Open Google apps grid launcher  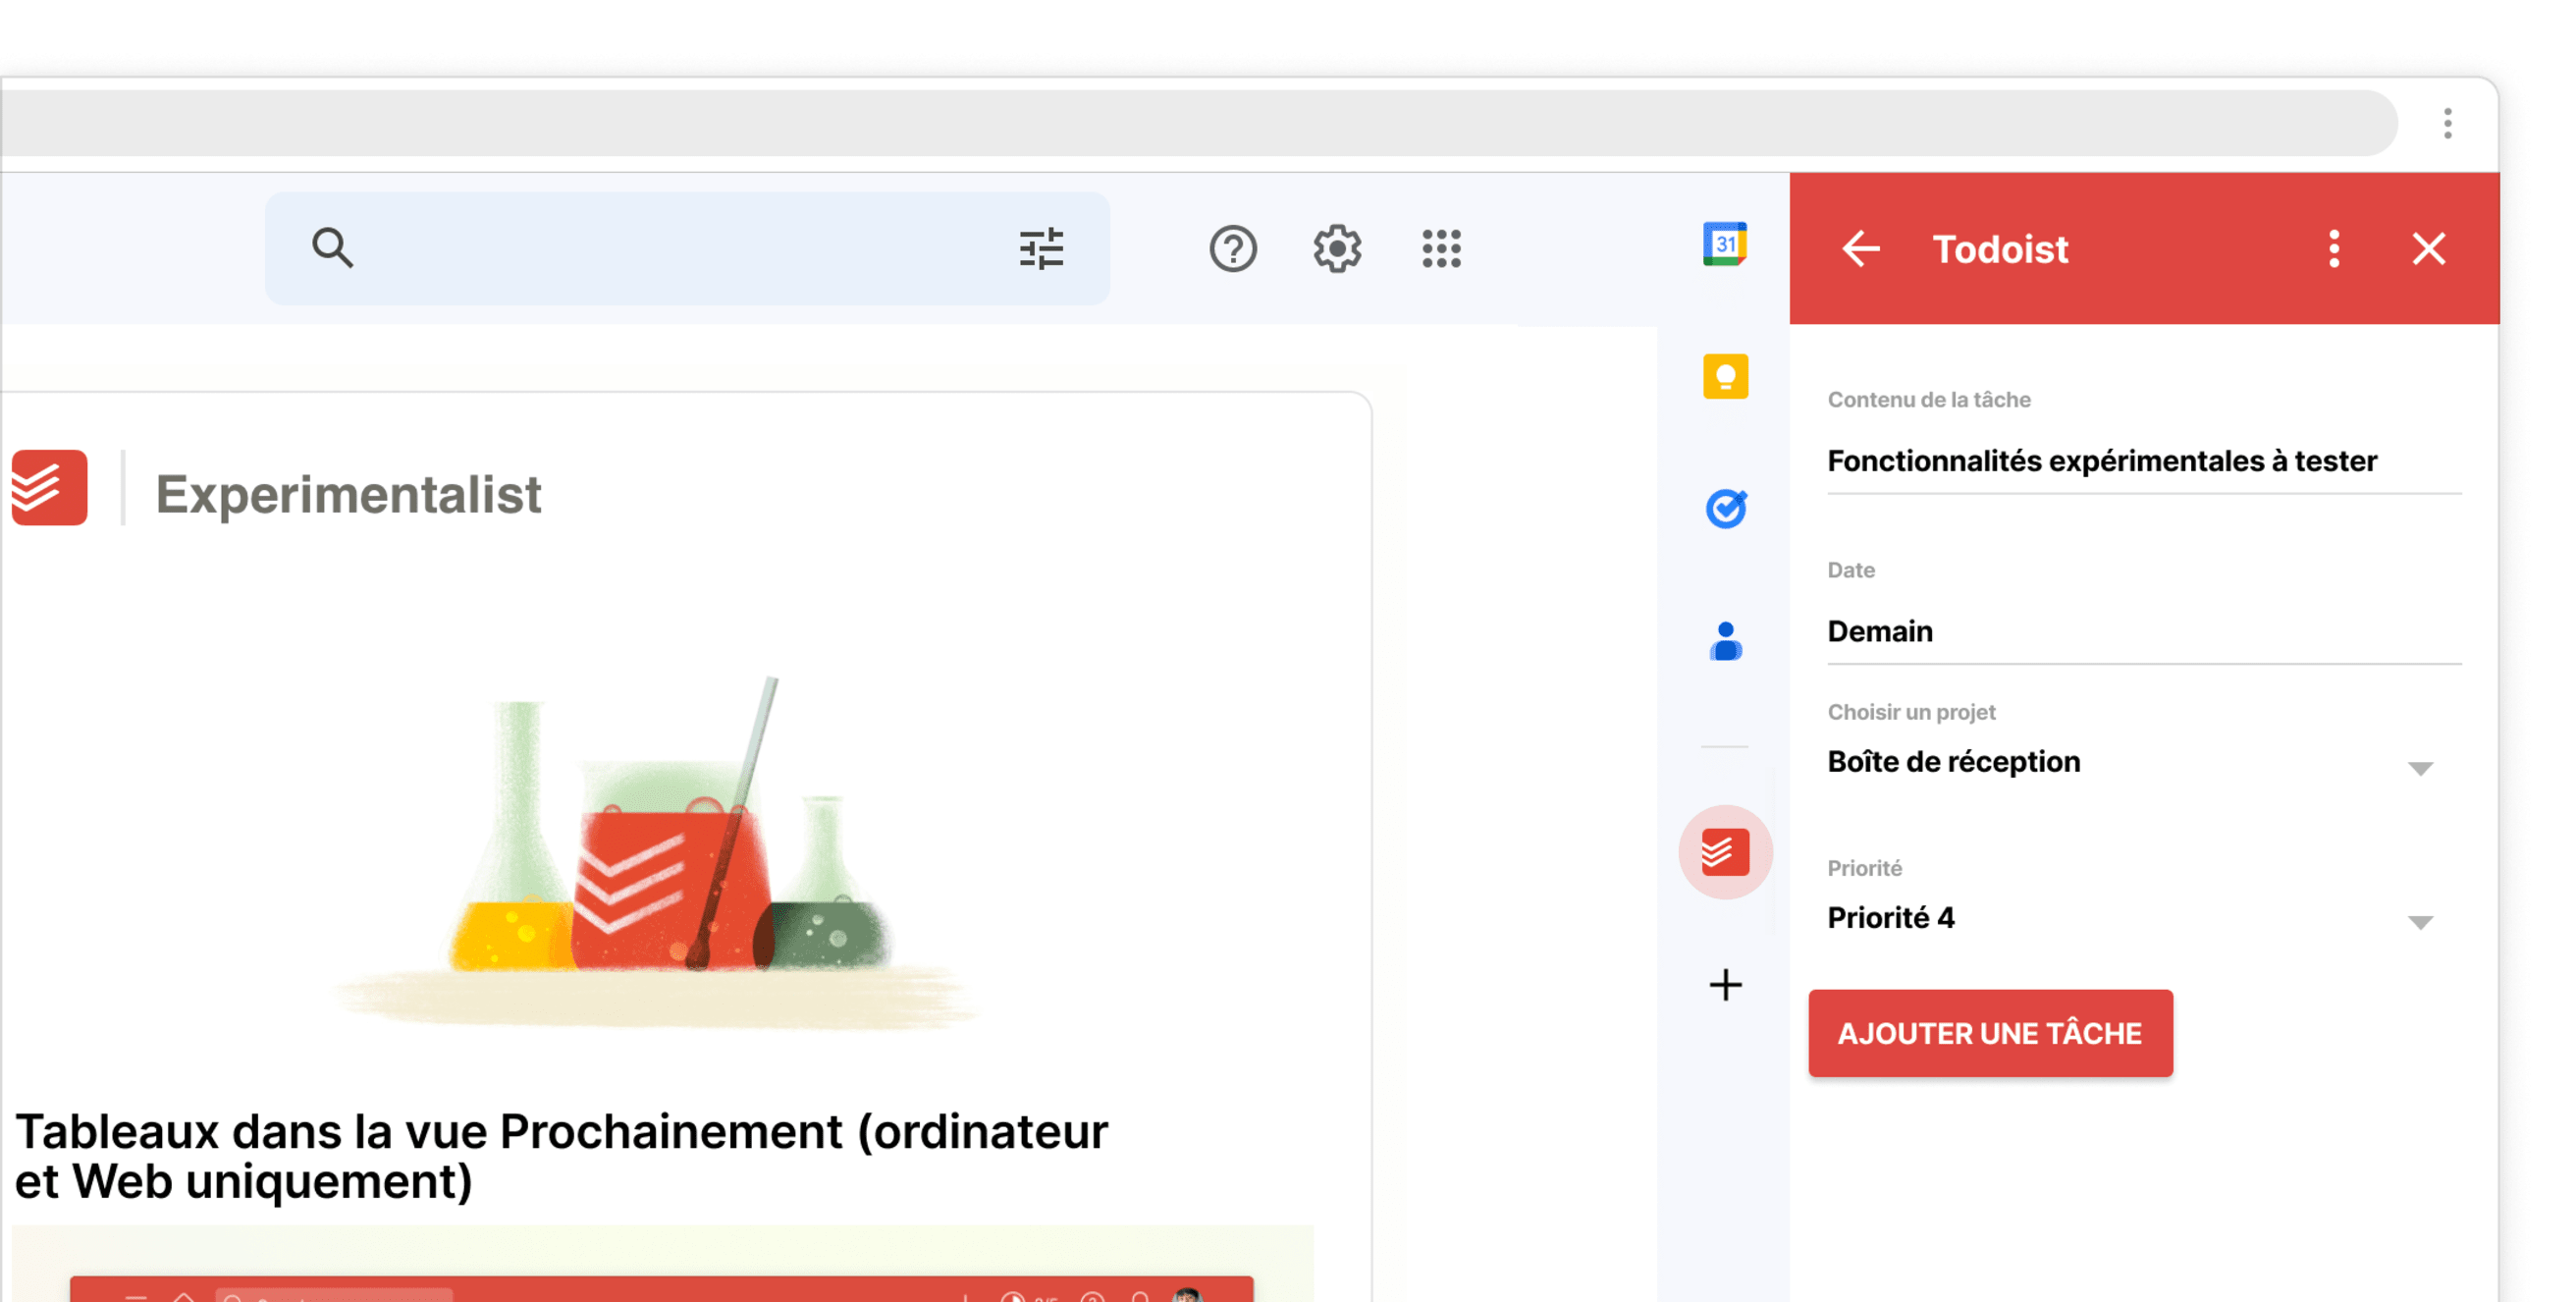coord(1441,249)
